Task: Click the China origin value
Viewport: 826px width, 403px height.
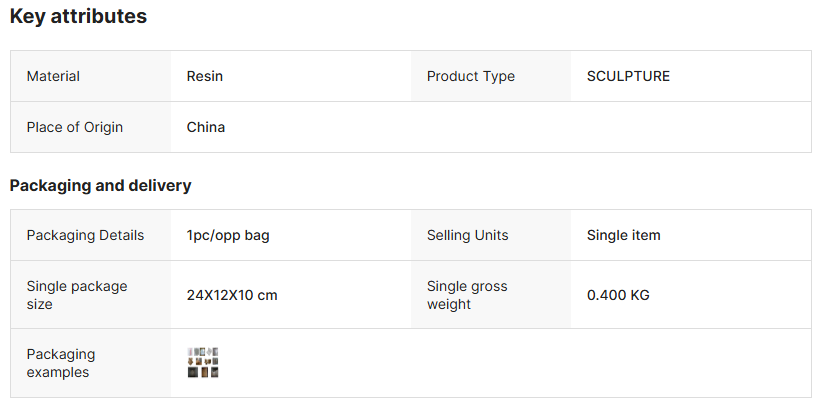Action: click(206, 127)
